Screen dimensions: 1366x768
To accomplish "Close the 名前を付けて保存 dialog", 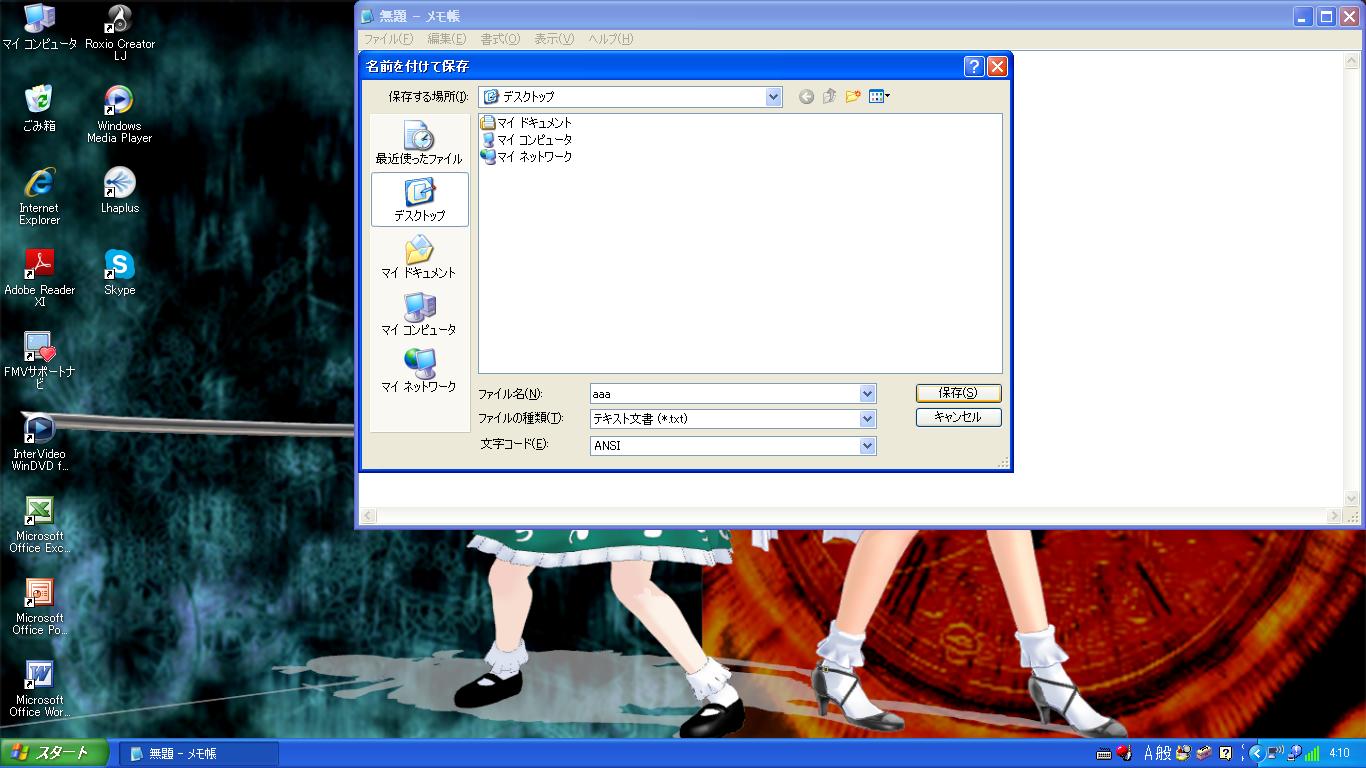I will (x=997, y=66).
